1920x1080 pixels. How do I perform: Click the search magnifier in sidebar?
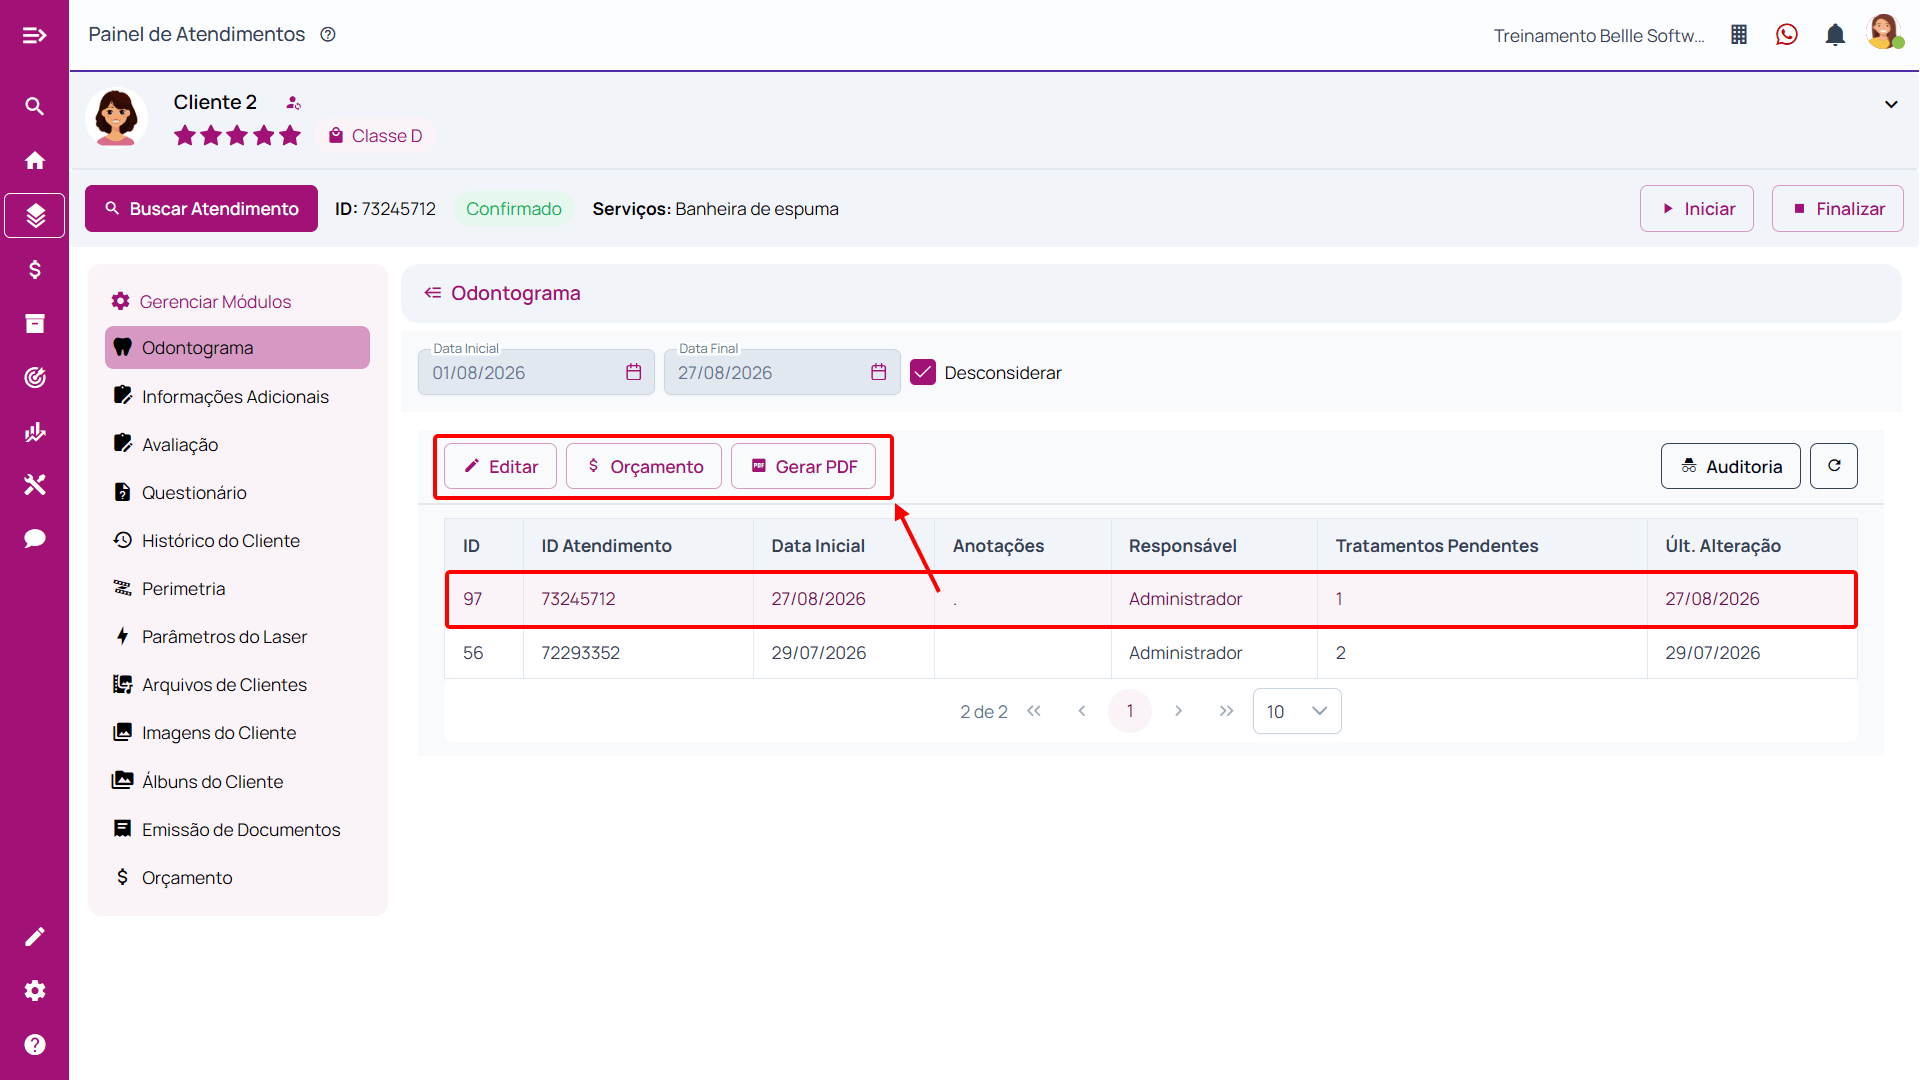pos(35,106)
